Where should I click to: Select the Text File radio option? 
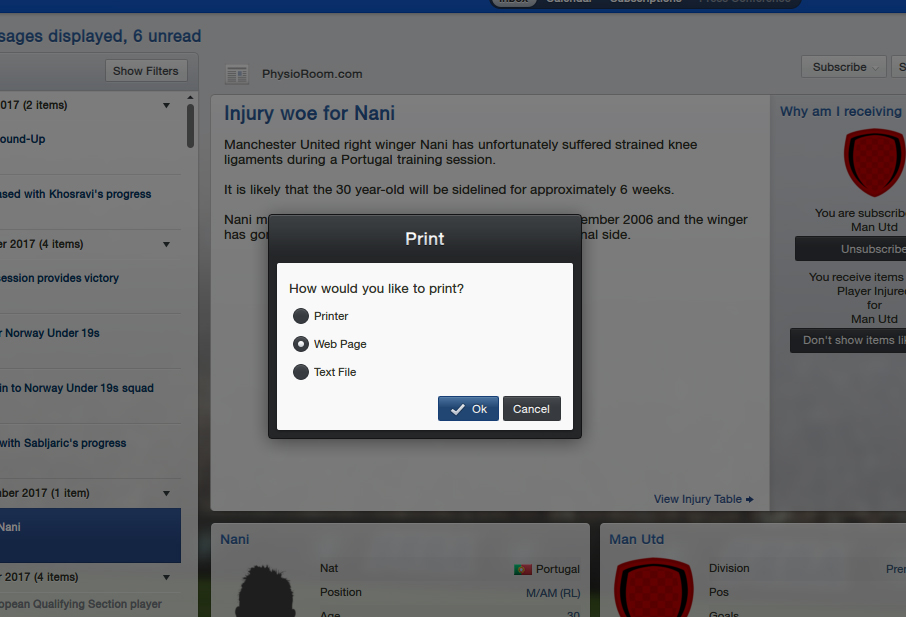[300, 372]
